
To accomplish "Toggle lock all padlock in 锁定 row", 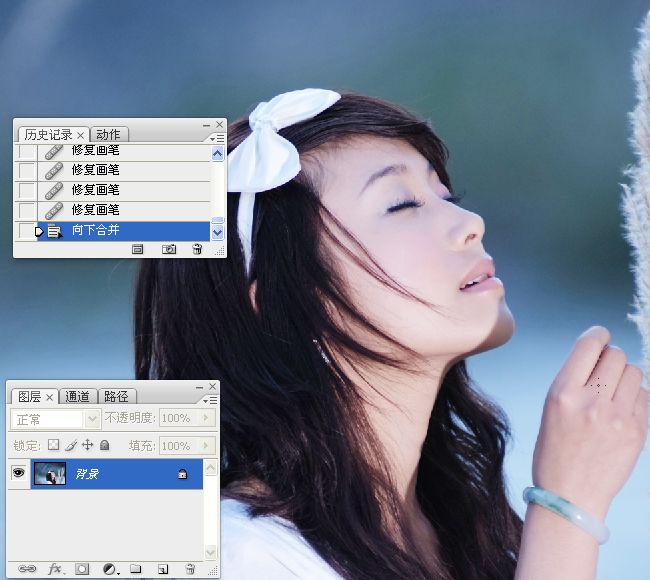I will 104,445.
